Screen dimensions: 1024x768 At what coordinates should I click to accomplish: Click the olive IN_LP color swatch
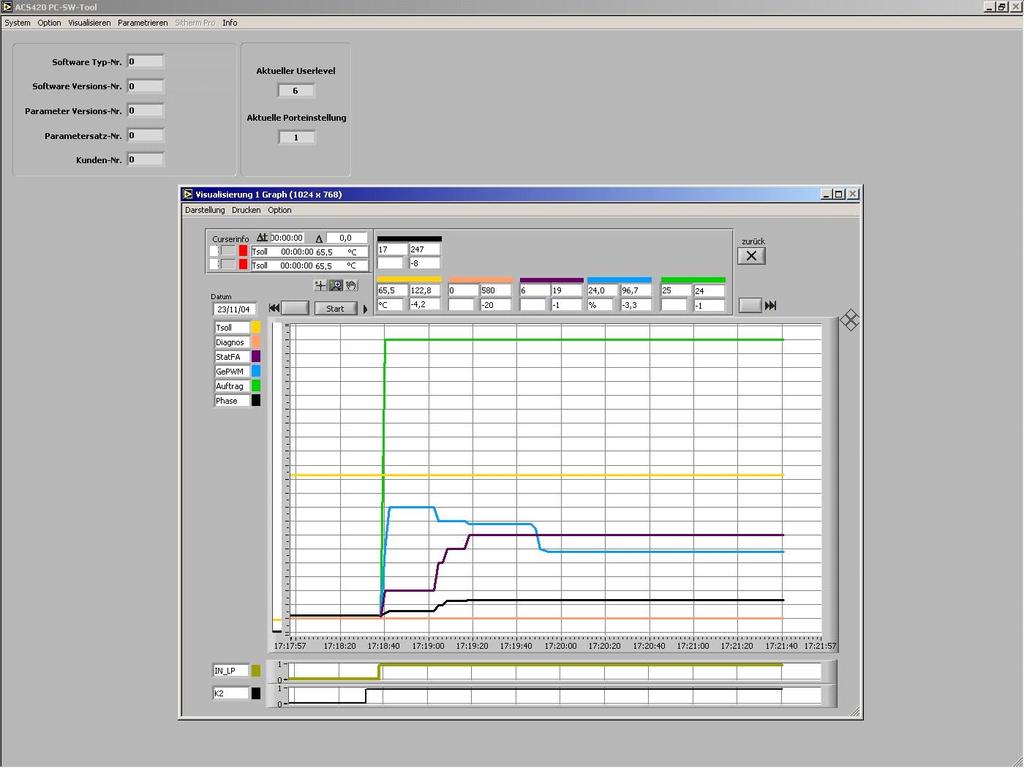(256, 671)
